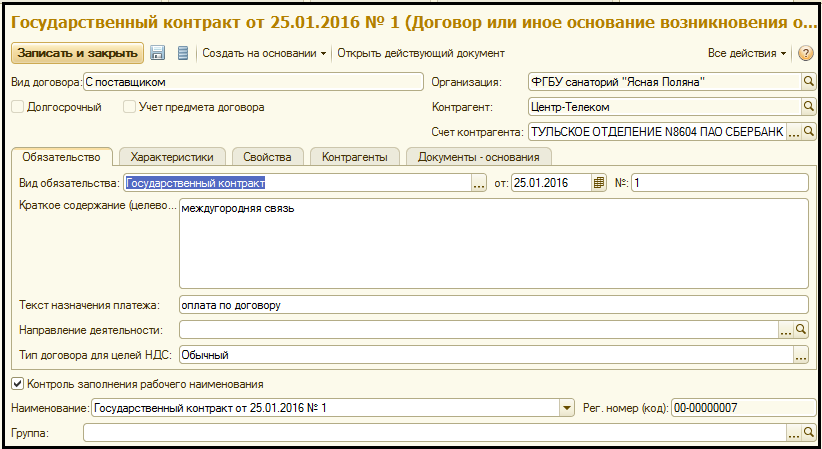Click the Краткое содержание text area
This screenshot has height=449, width=822.
point(494,243)
